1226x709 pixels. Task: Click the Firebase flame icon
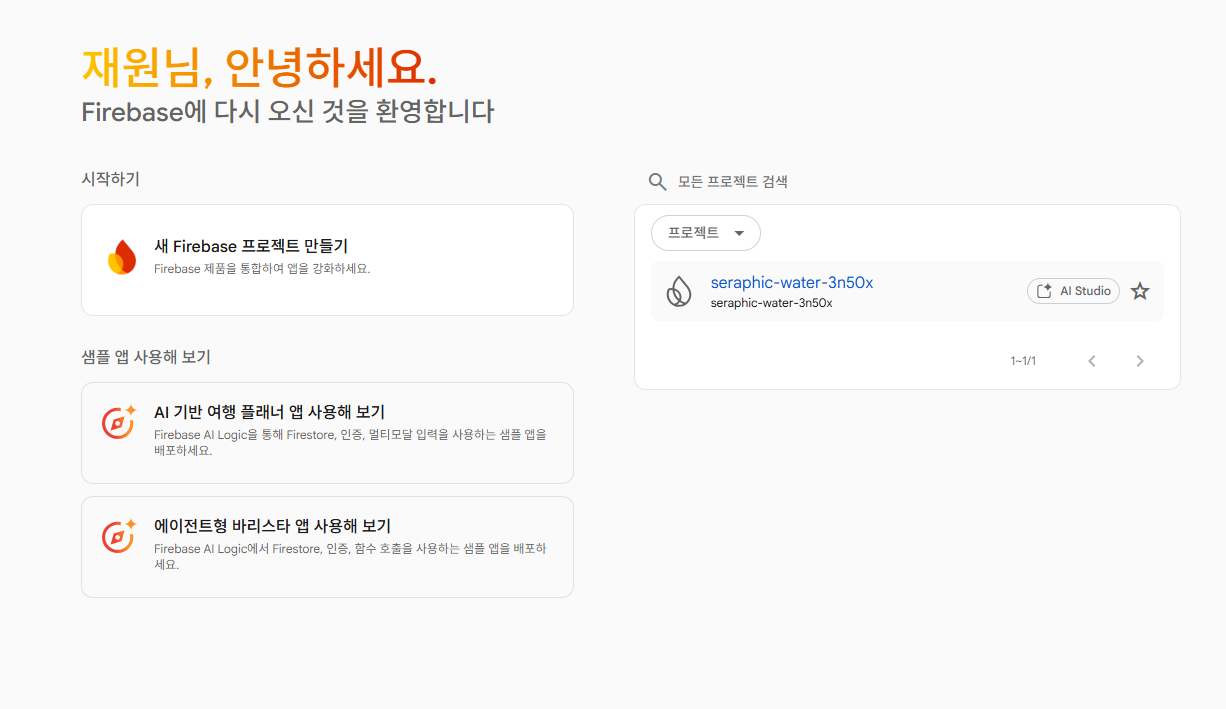(121, 258)
